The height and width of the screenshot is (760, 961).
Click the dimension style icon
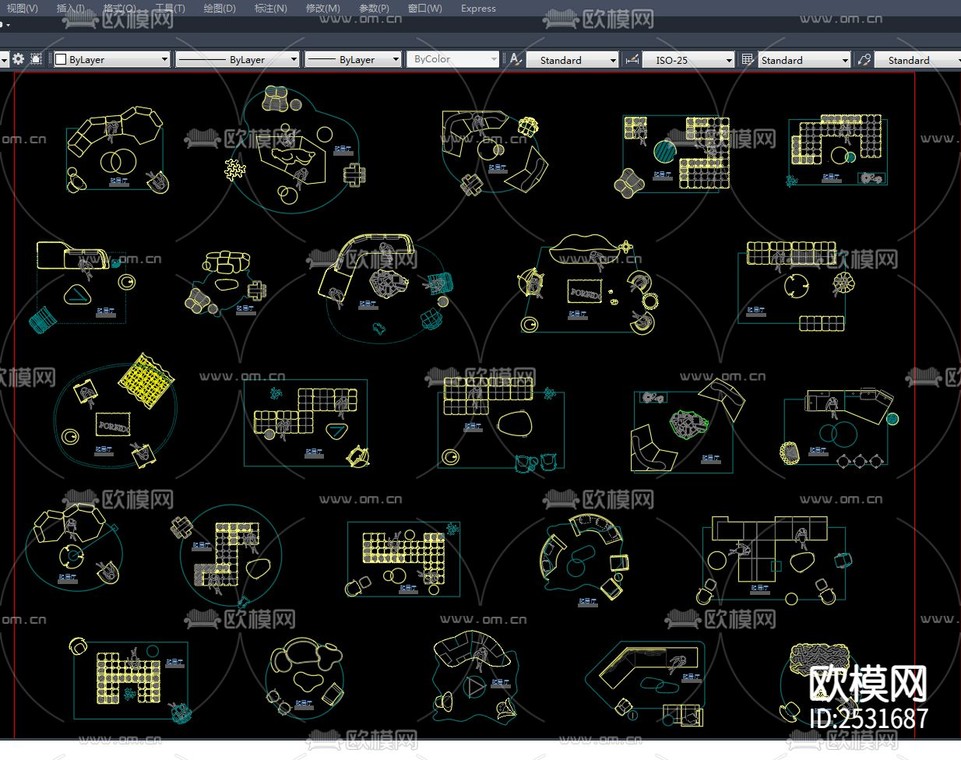click(x=632, y=59)
